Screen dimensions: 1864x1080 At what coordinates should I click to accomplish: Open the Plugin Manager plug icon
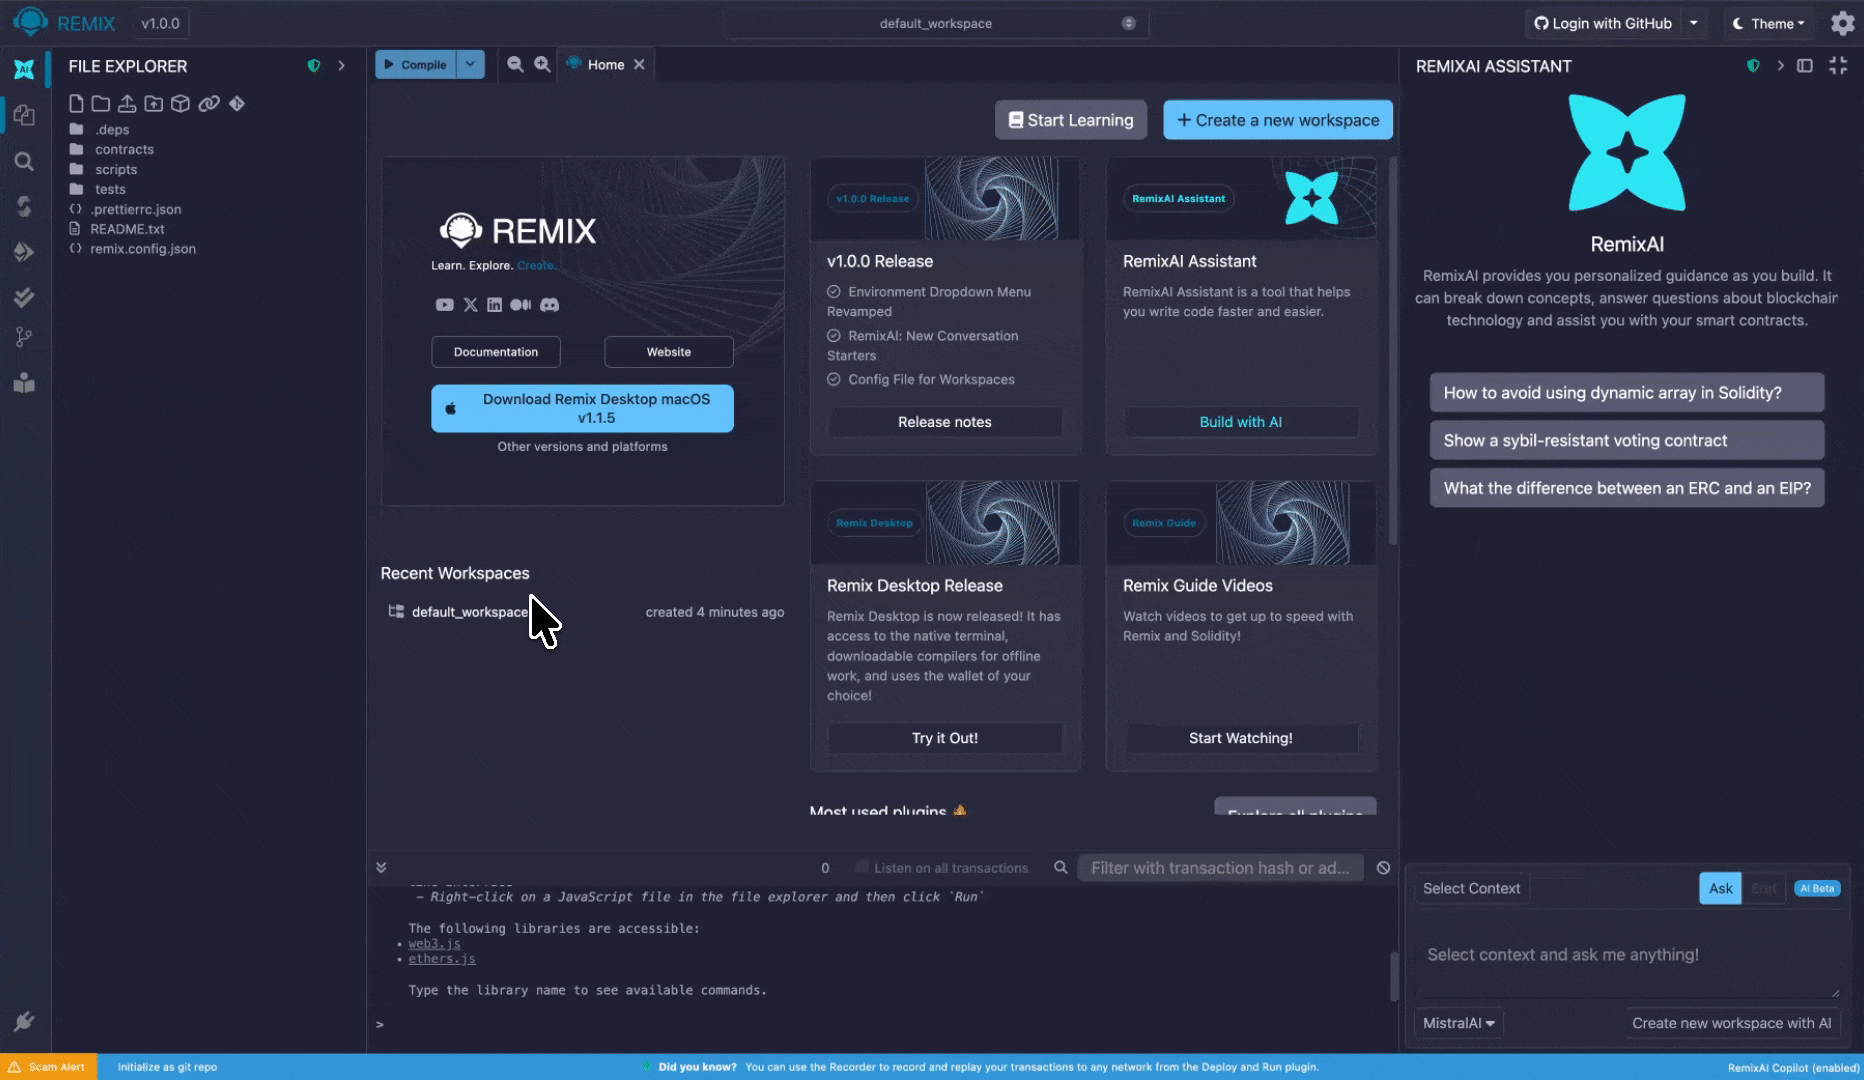tap(24, 1021)
